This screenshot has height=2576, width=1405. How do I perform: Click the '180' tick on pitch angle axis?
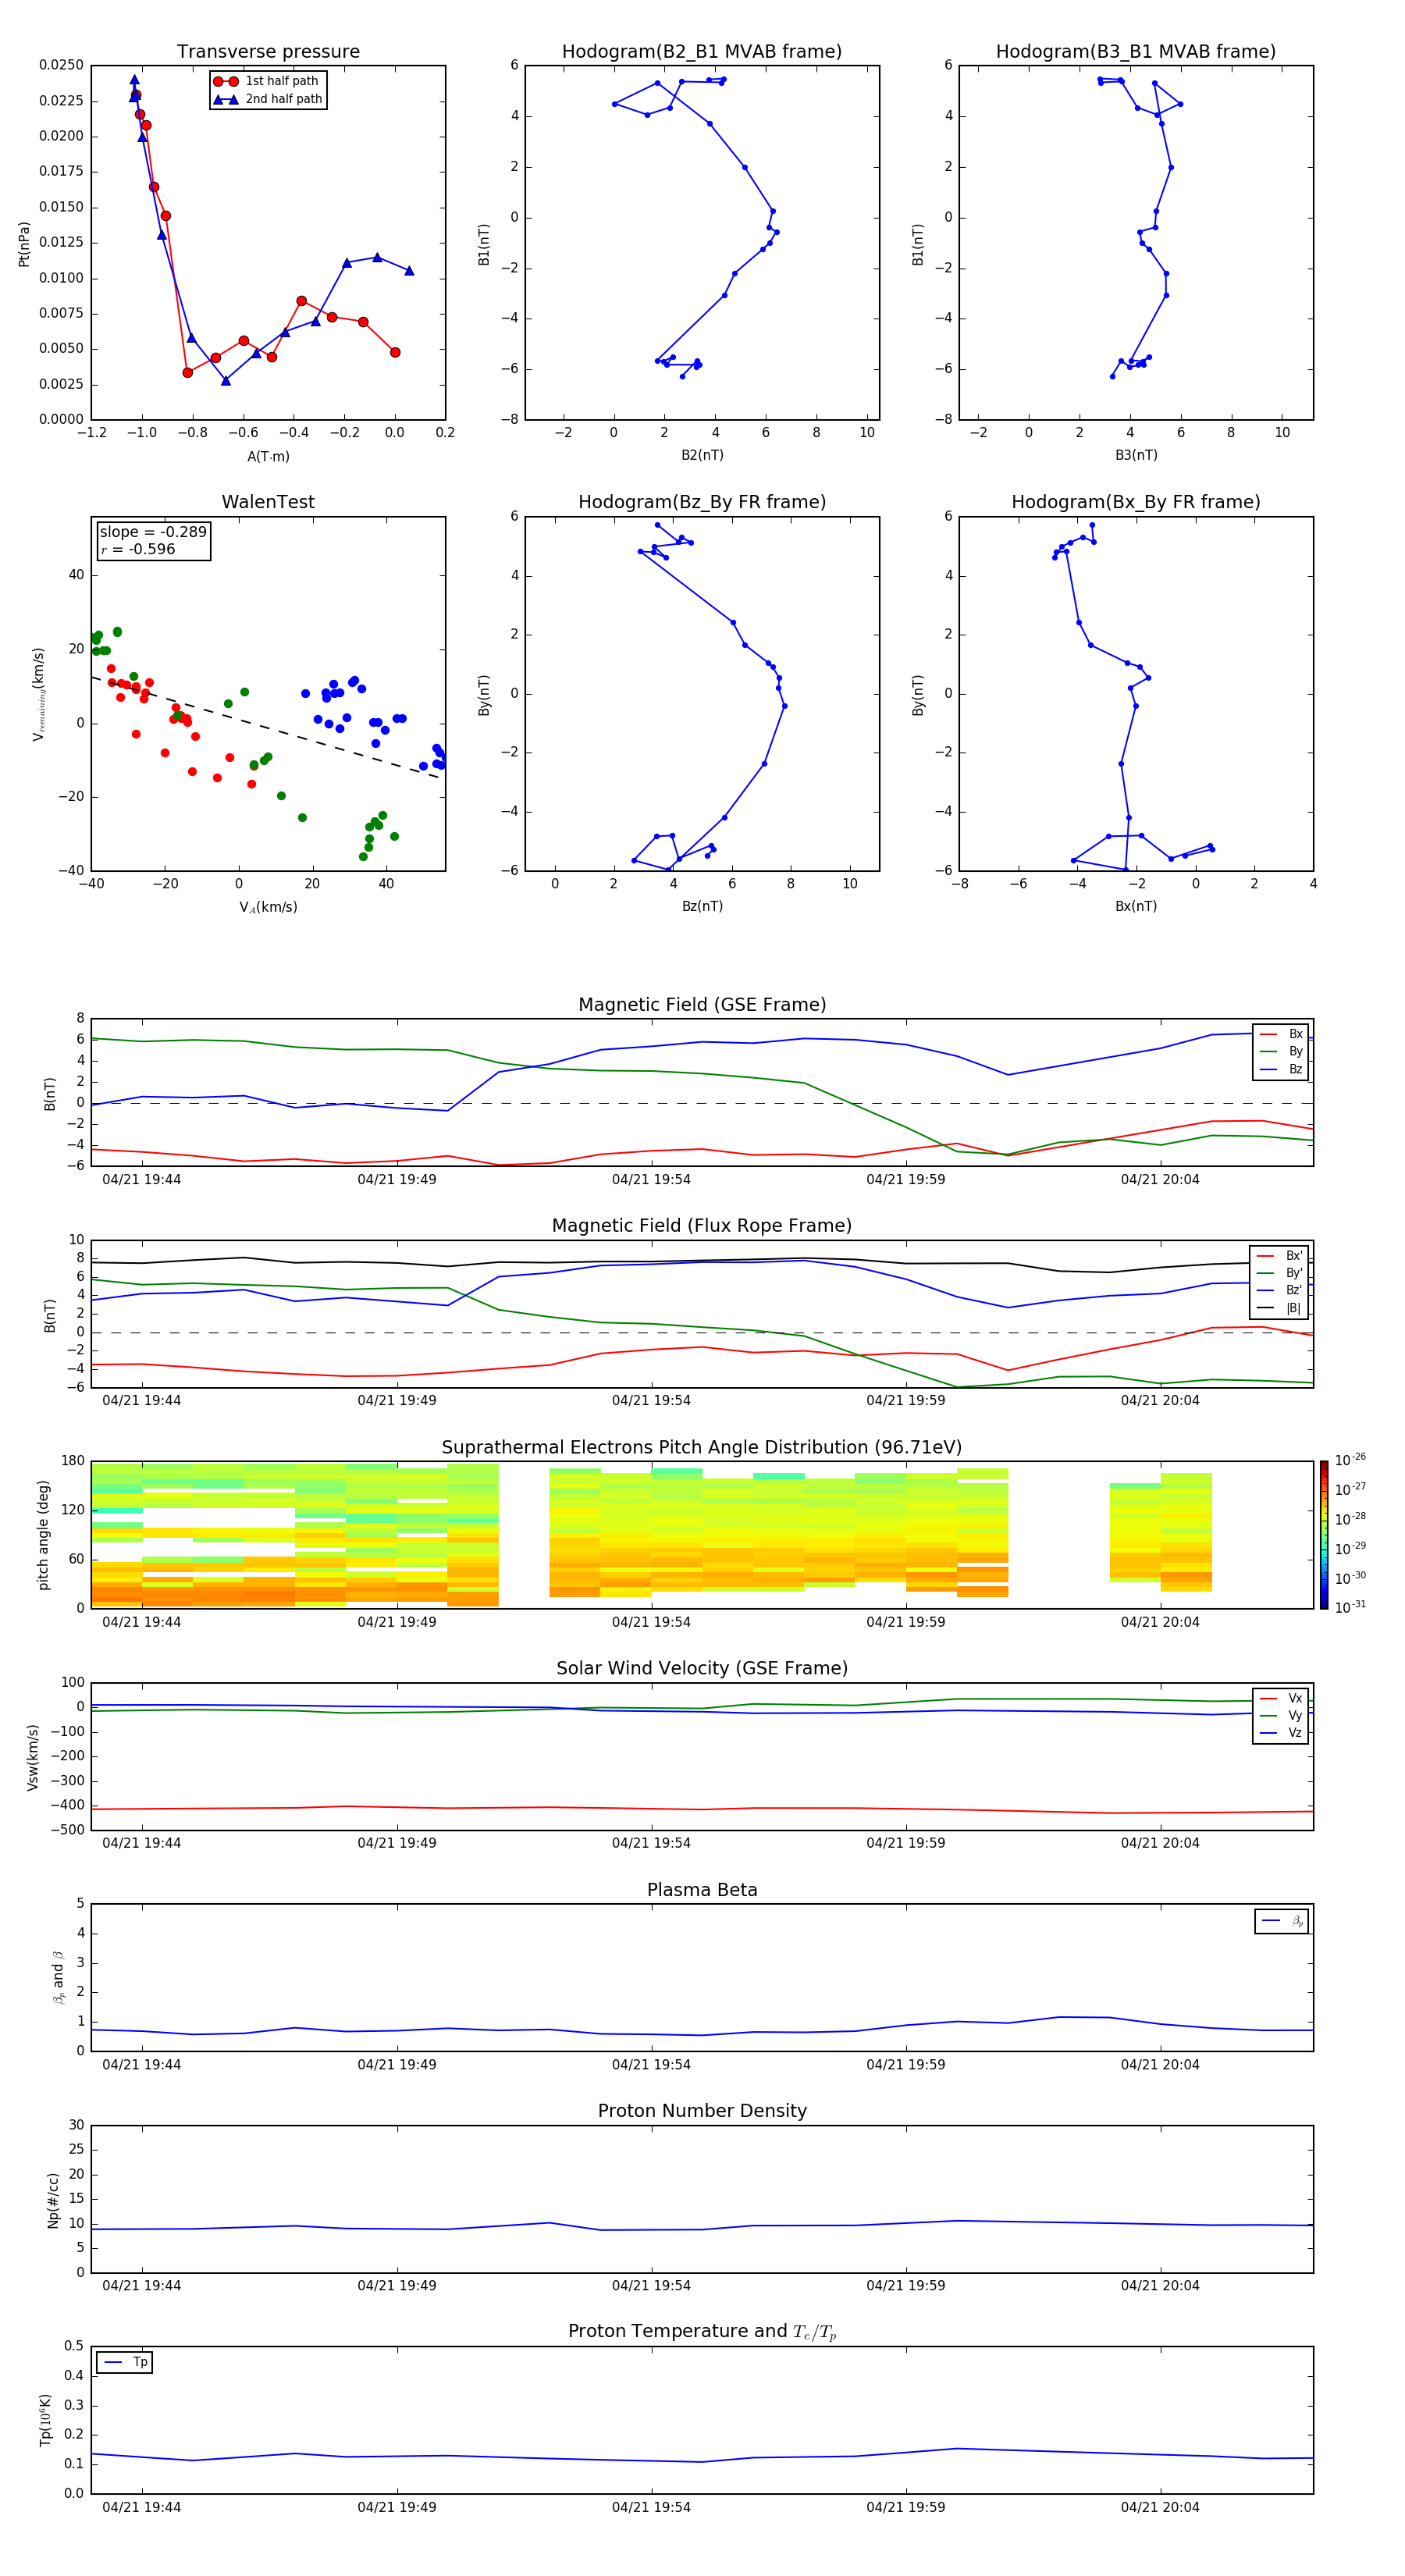(x=73, y=1461)
